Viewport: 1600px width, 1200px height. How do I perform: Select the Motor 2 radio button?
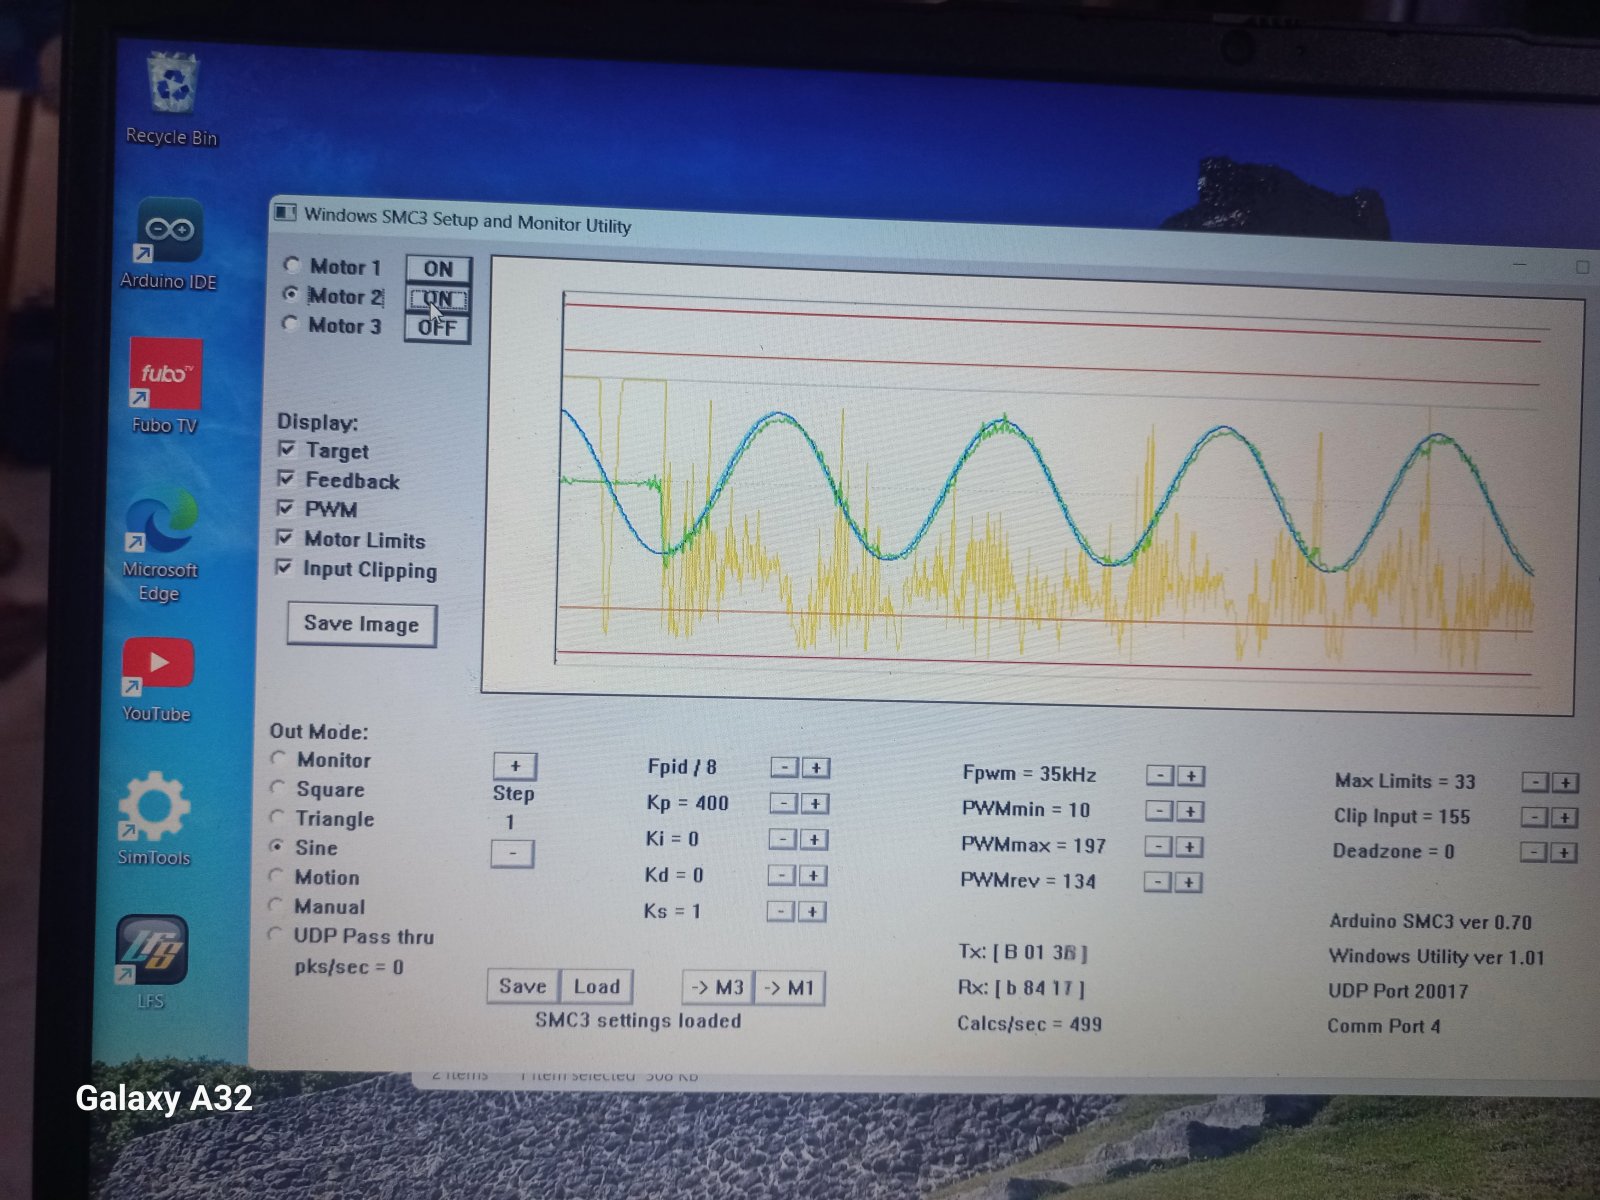[x=291, y=294]
